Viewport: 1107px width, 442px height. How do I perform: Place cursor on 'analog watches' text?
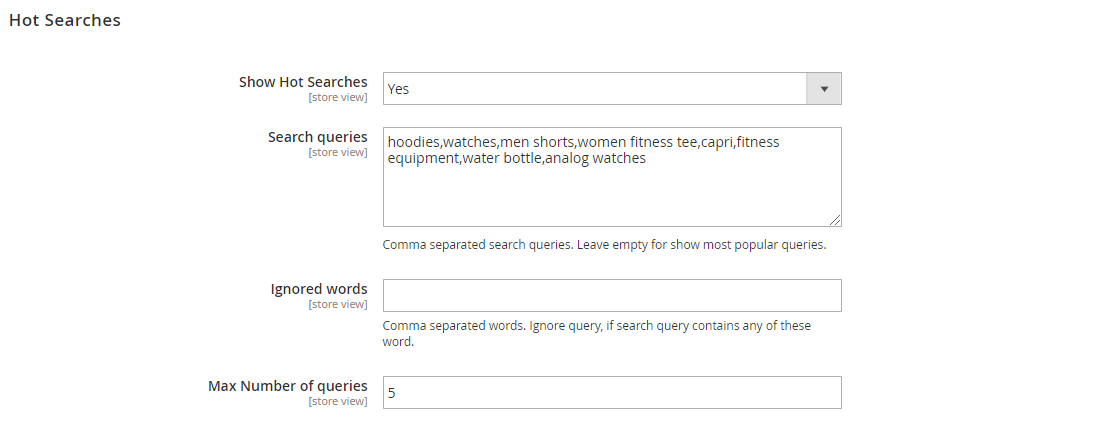pos(596,158)
